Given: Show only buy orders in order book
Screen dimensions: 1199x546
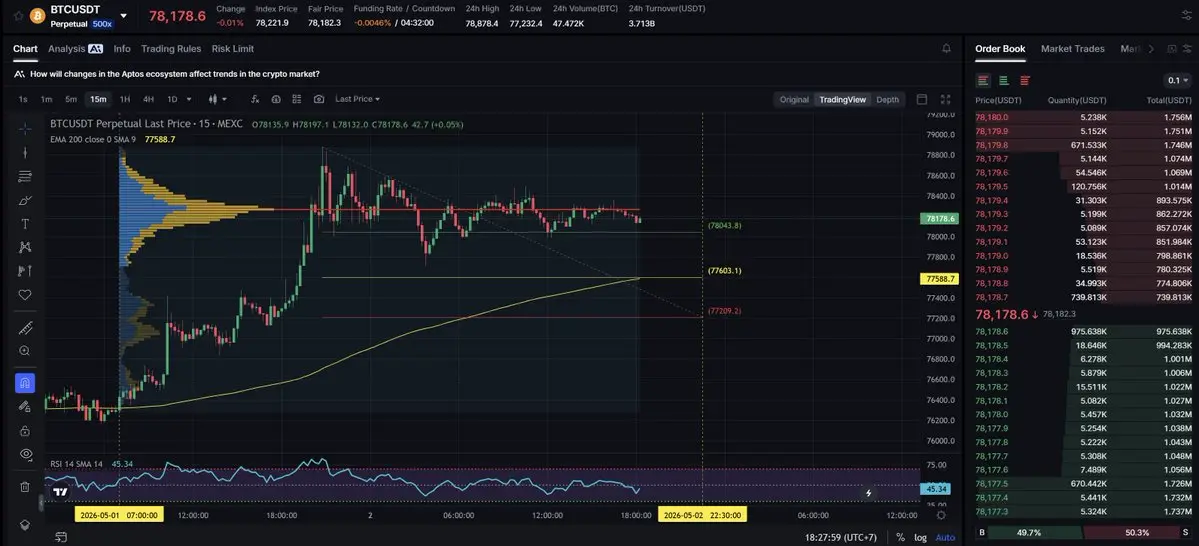Looking at the screenshot, I should (1004, 80).
